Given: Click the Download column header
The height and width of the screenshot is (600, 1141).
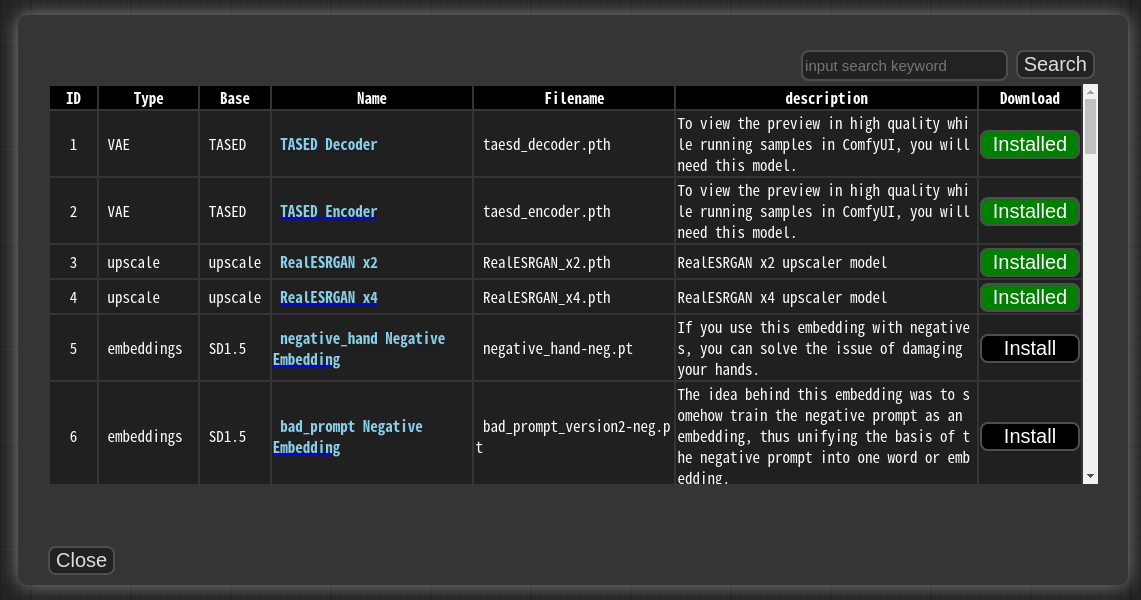Looking at the screenshot, I should coord(1029,98).
